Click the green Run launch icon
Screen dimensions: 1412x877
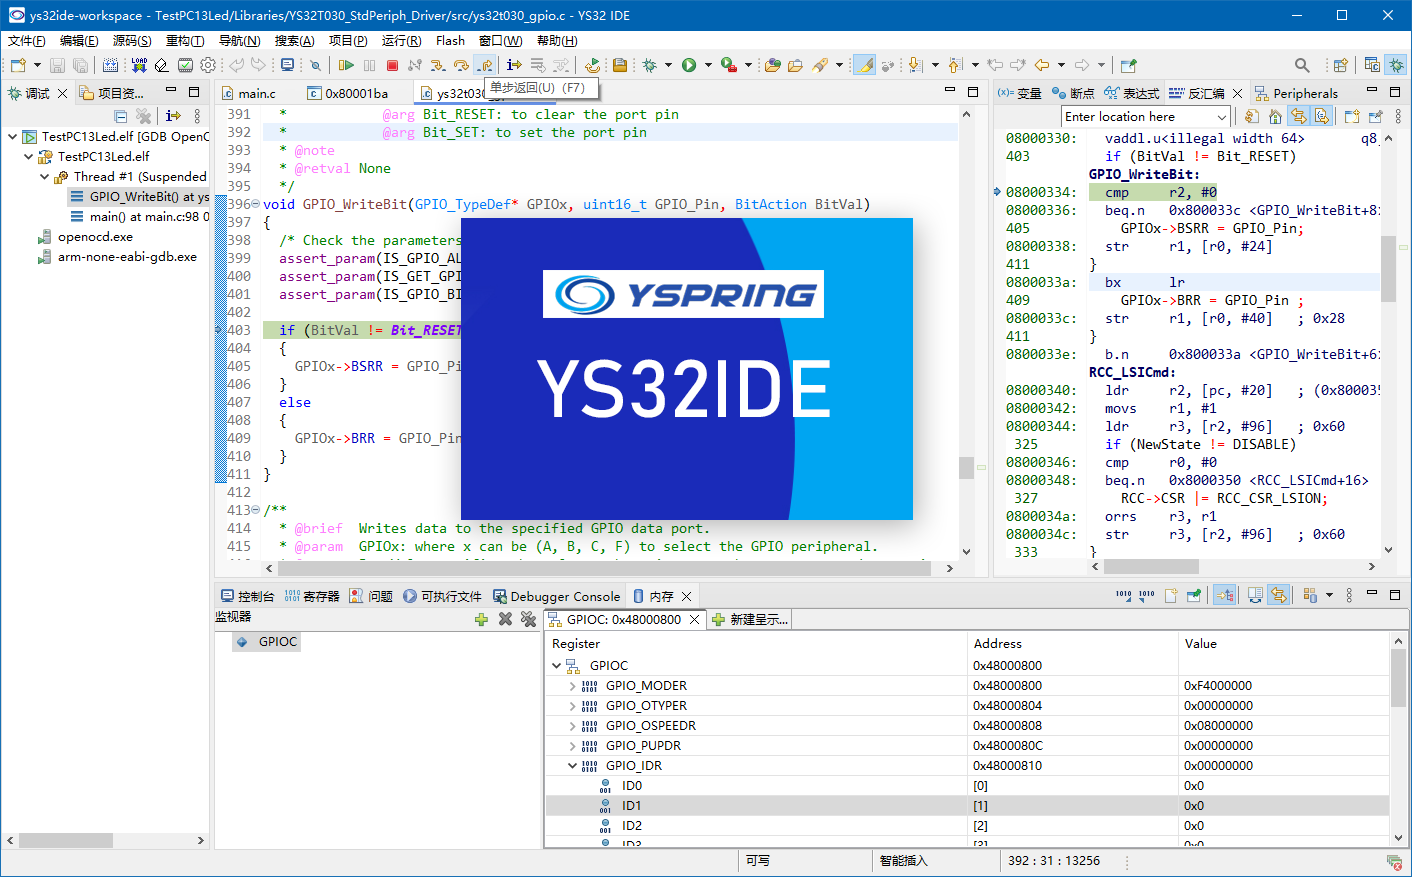click(x=689, y=65)
